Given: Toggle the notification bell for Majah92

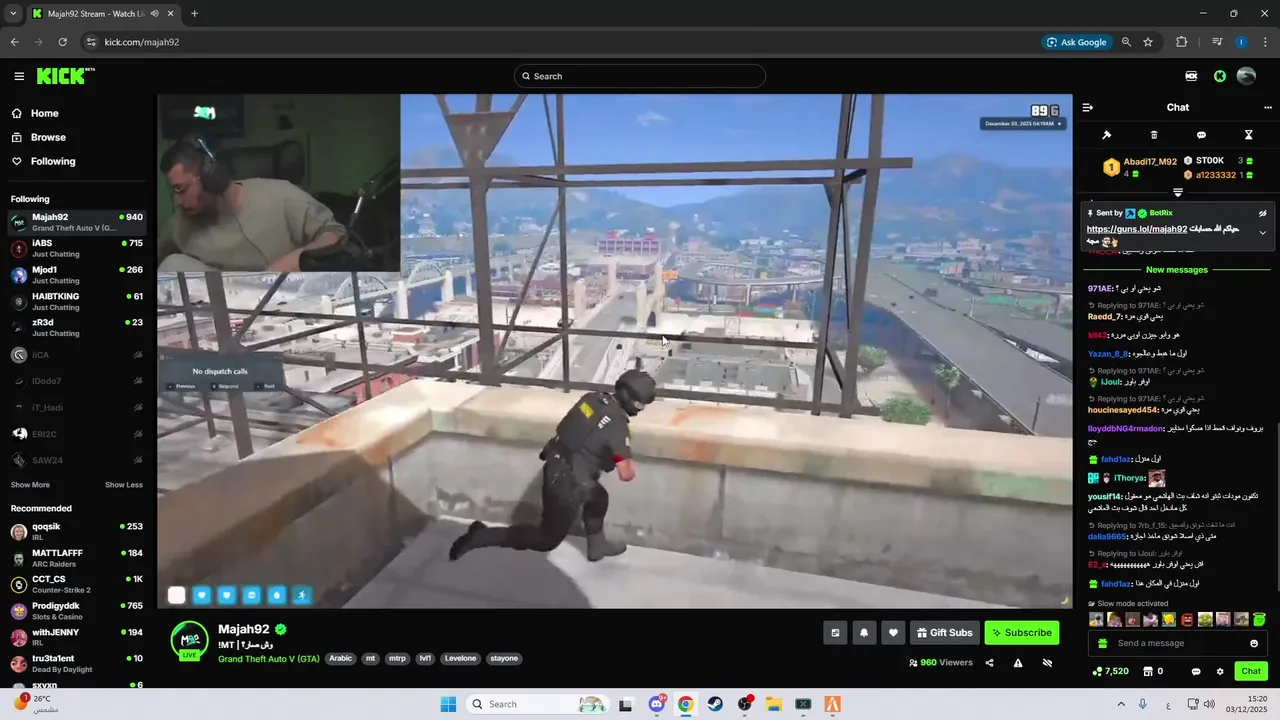Looking at the screenshot, I should 864,632.
